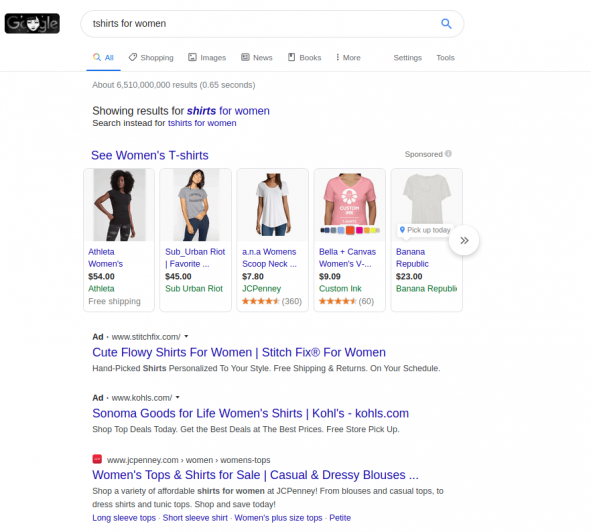Open Cute Flowy Shirts For Women Stitch Fix ad
Image resolution: width=591 pixels, height=532 pixels.
coord(239,352)
